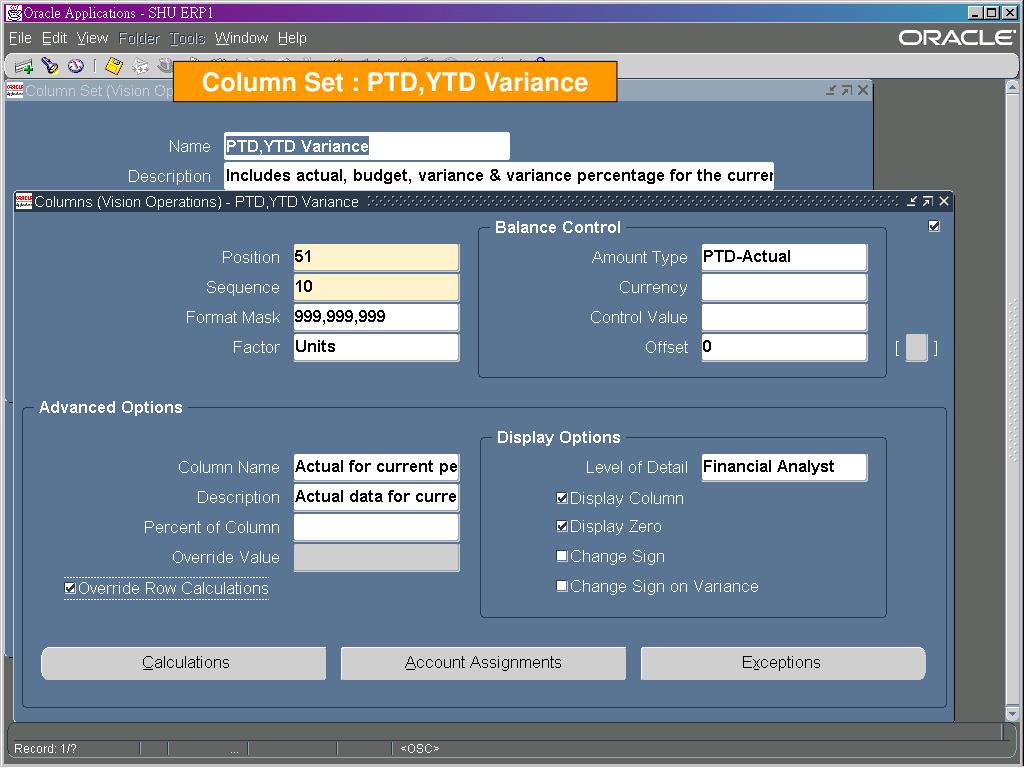Click the Column Set Description field
Image resolution: width=1024 pixels, height=768 pixels.
[x=499, y=176]
